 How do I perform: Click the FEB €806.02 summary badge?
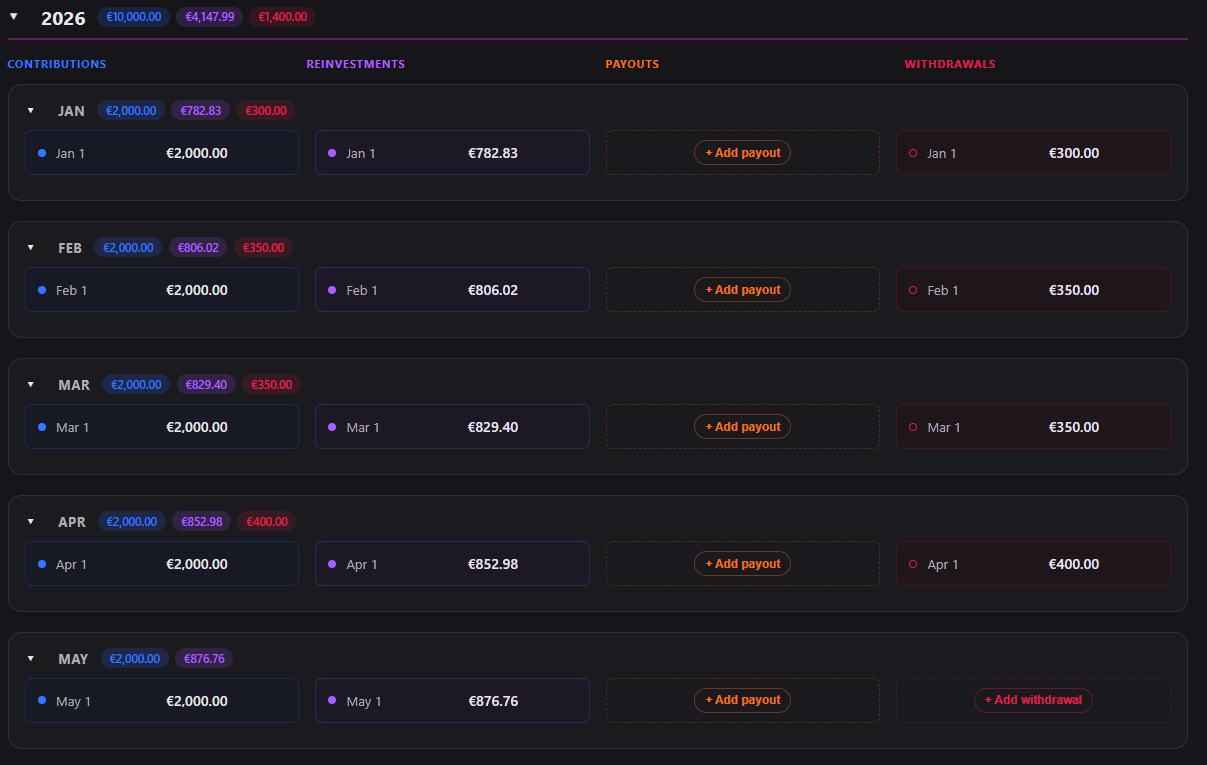198,247
